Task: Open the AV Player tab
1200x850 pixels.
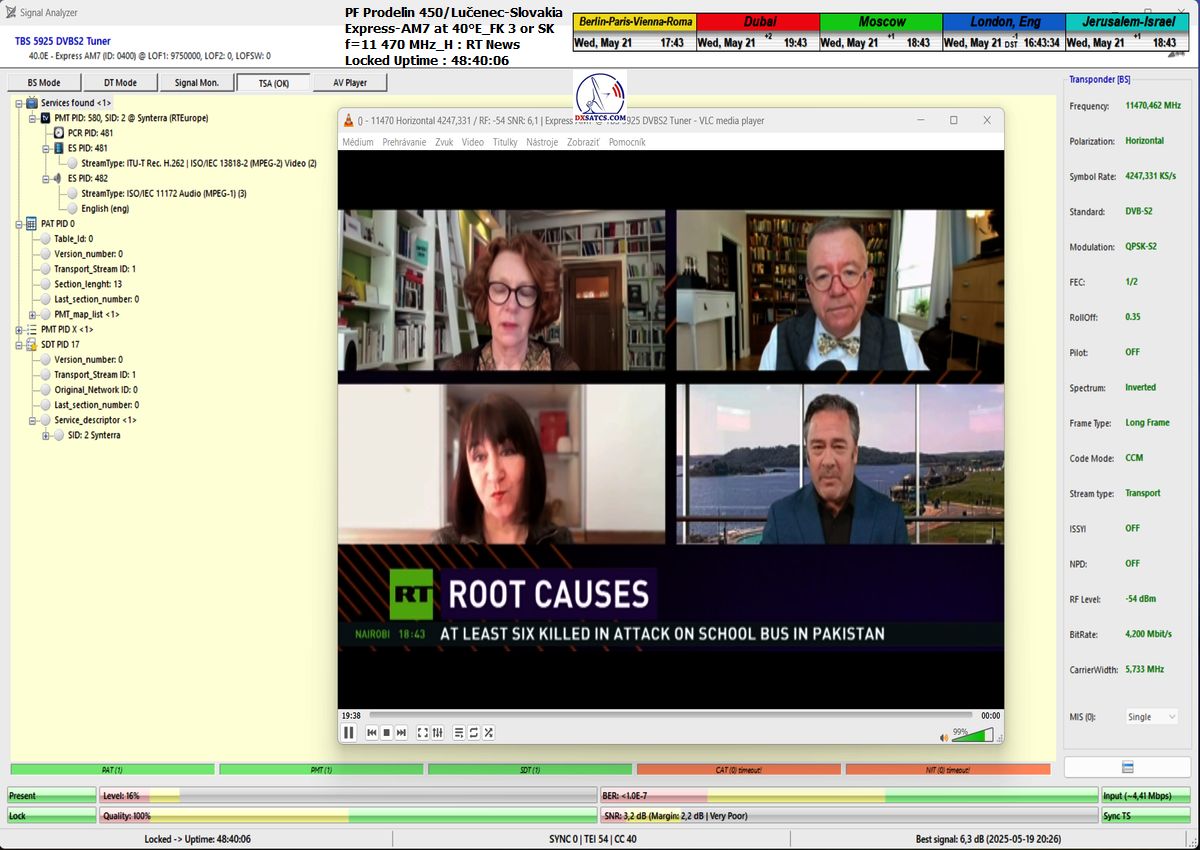Action: pyautogui.click(x=349, y=83)
